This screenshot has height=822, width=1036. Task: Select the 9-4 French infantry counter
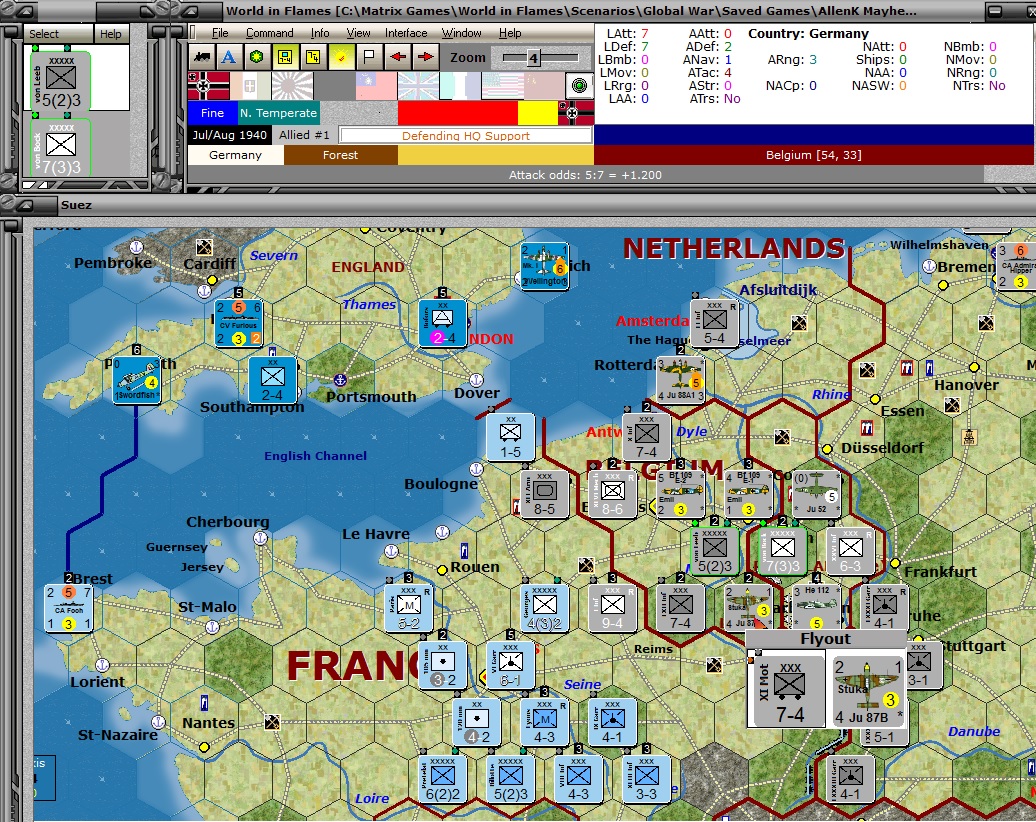point(612,608)
